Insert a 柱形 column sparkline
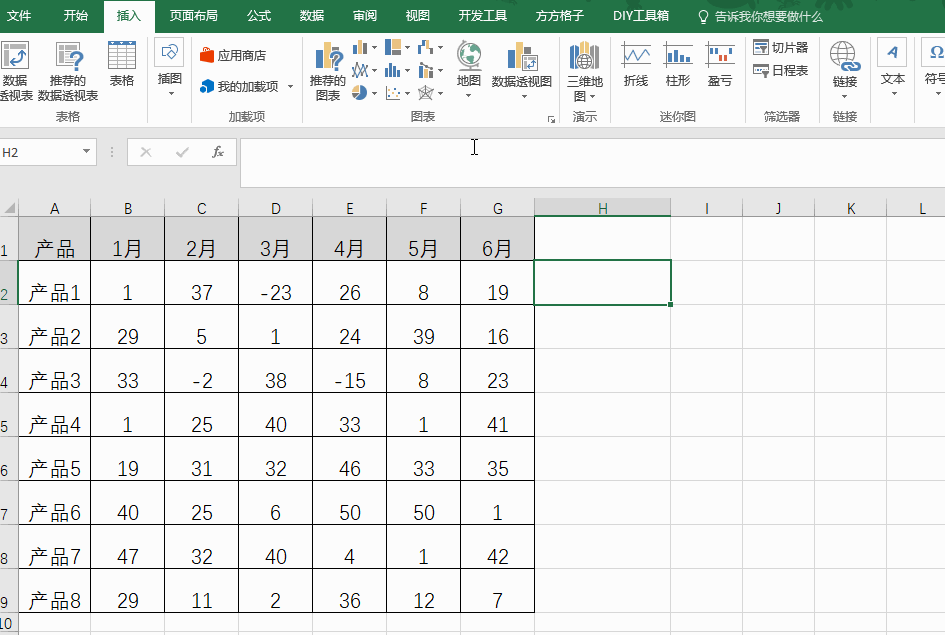945x635 pixels. (678, 64)
